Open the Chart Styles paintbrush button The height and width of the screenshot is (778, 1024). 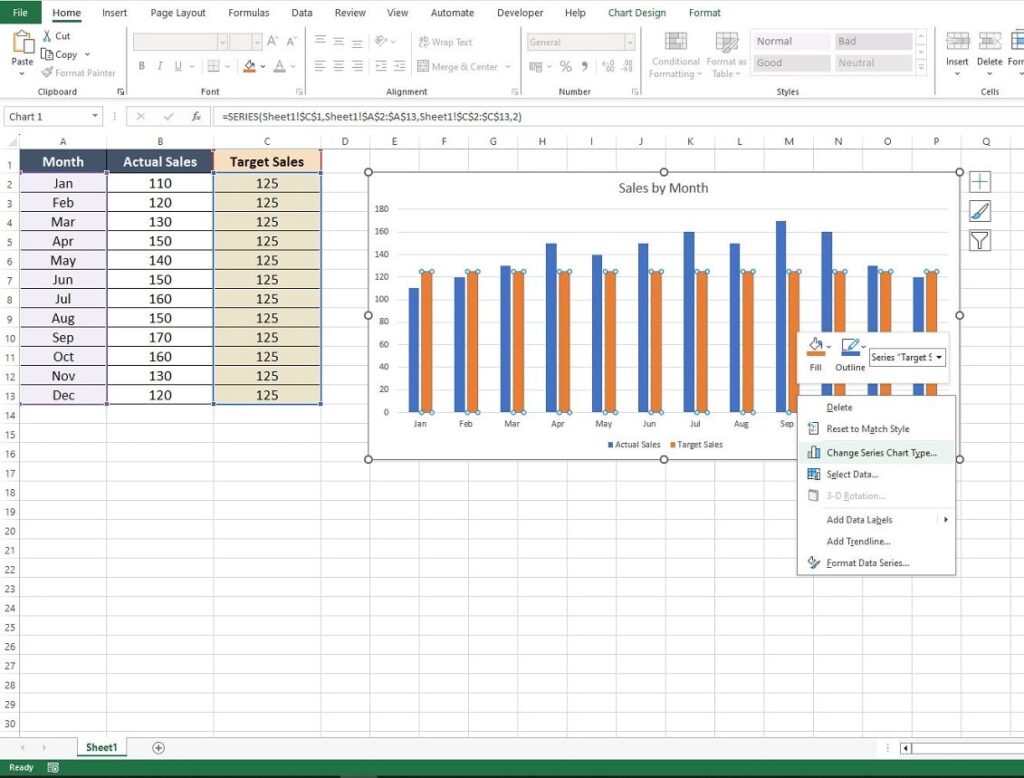pos(980,211)
